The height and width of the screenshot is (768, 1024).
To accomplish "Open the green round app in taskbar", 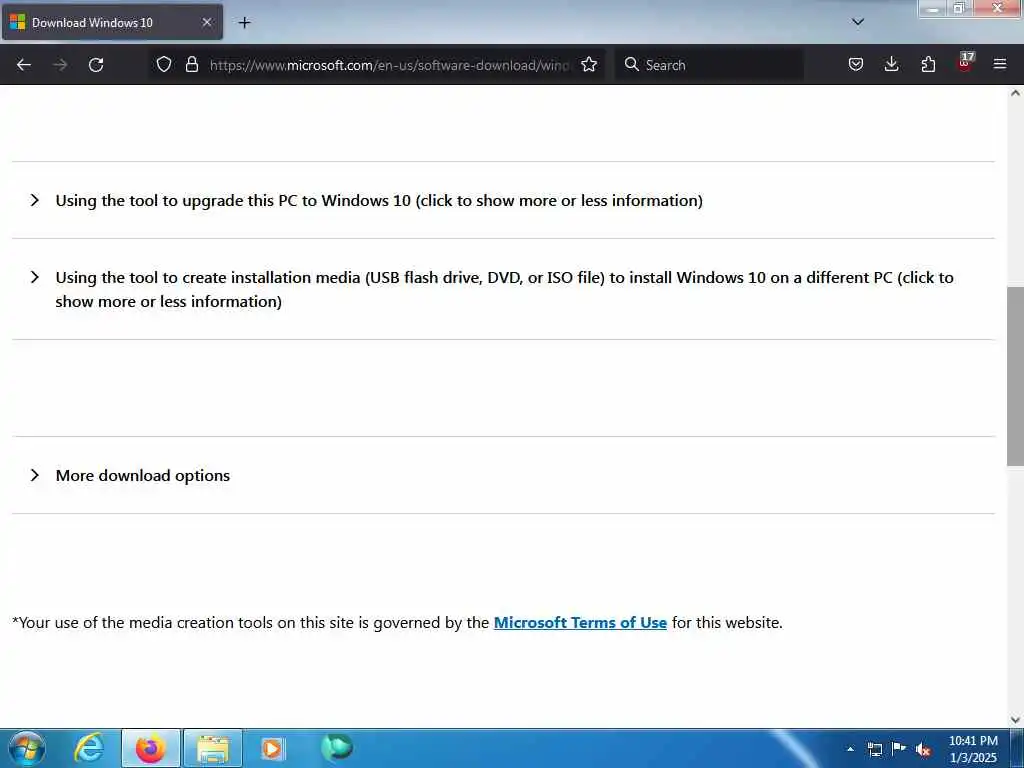I will [x=336, y=748].
